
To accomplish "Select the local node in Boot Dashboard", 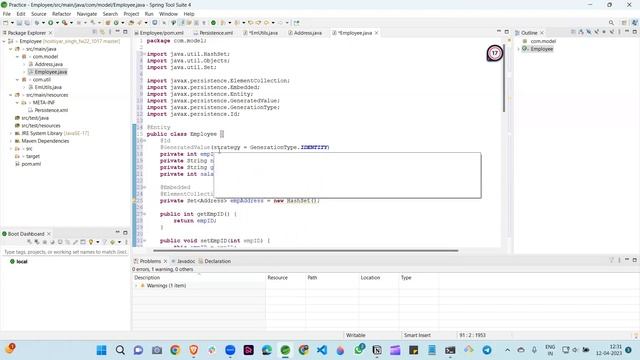I will [x=22, y=262].
